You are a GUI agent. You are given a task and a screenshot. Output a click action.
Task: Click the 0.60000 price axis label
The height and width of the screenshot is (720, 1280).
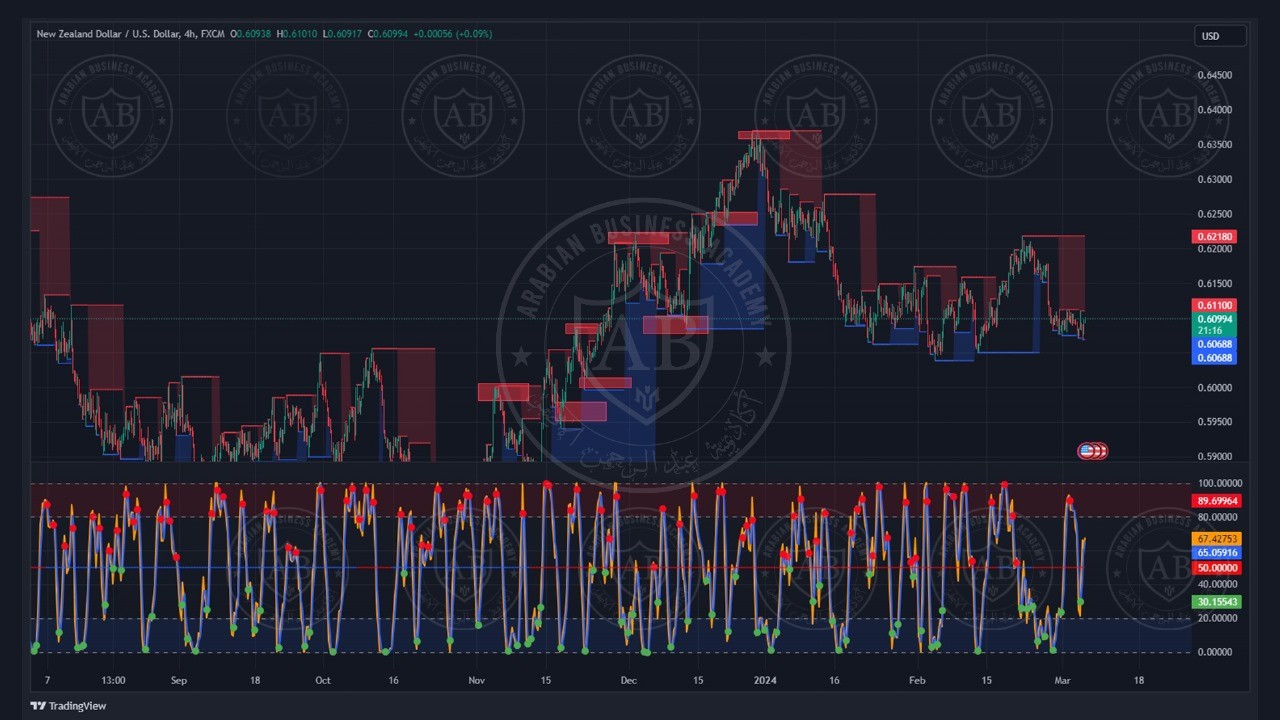[1214, 388]
